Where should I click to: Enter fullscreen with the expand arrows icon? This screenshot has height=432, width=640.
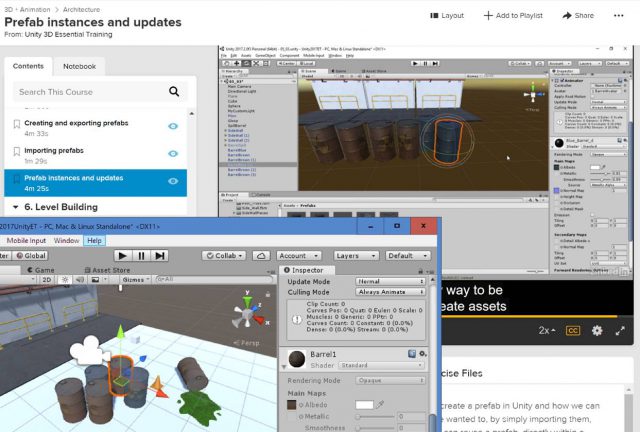click(x=620, y=331)
